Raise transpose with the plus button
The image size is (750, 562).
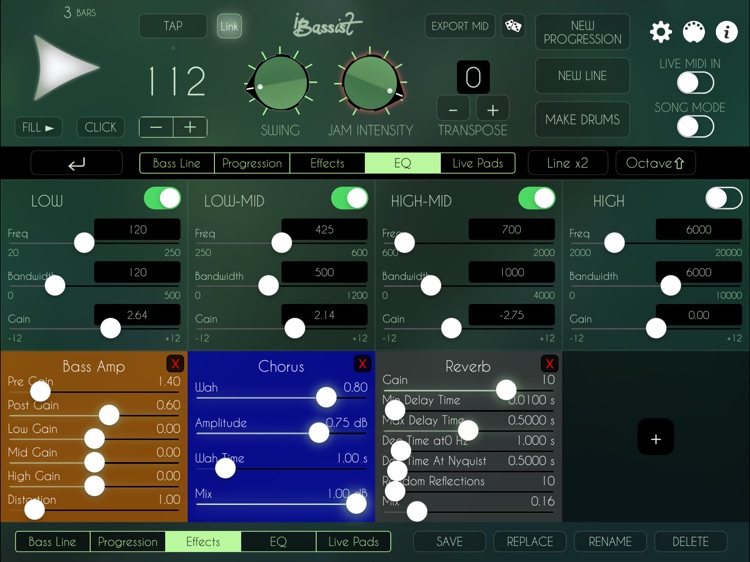click(493, 110)
